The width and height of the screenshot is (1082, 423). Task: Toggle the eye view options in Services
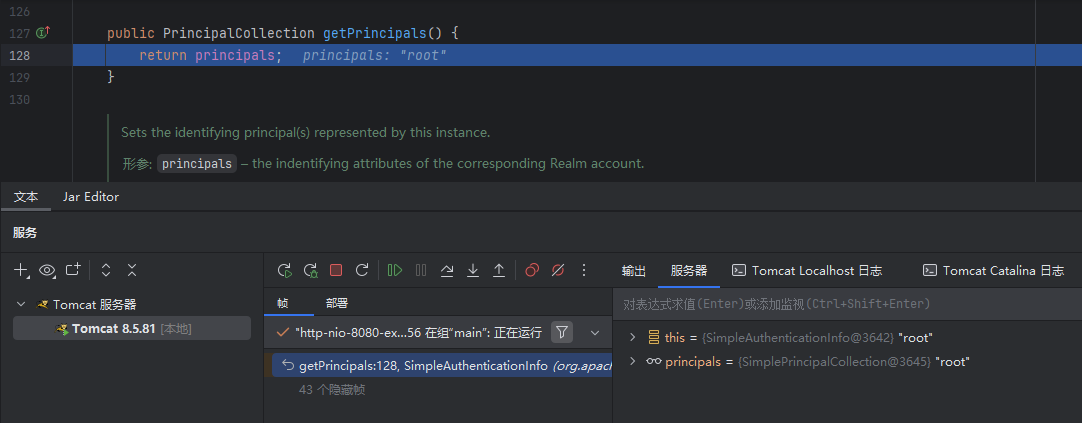(x=47, y=270)
